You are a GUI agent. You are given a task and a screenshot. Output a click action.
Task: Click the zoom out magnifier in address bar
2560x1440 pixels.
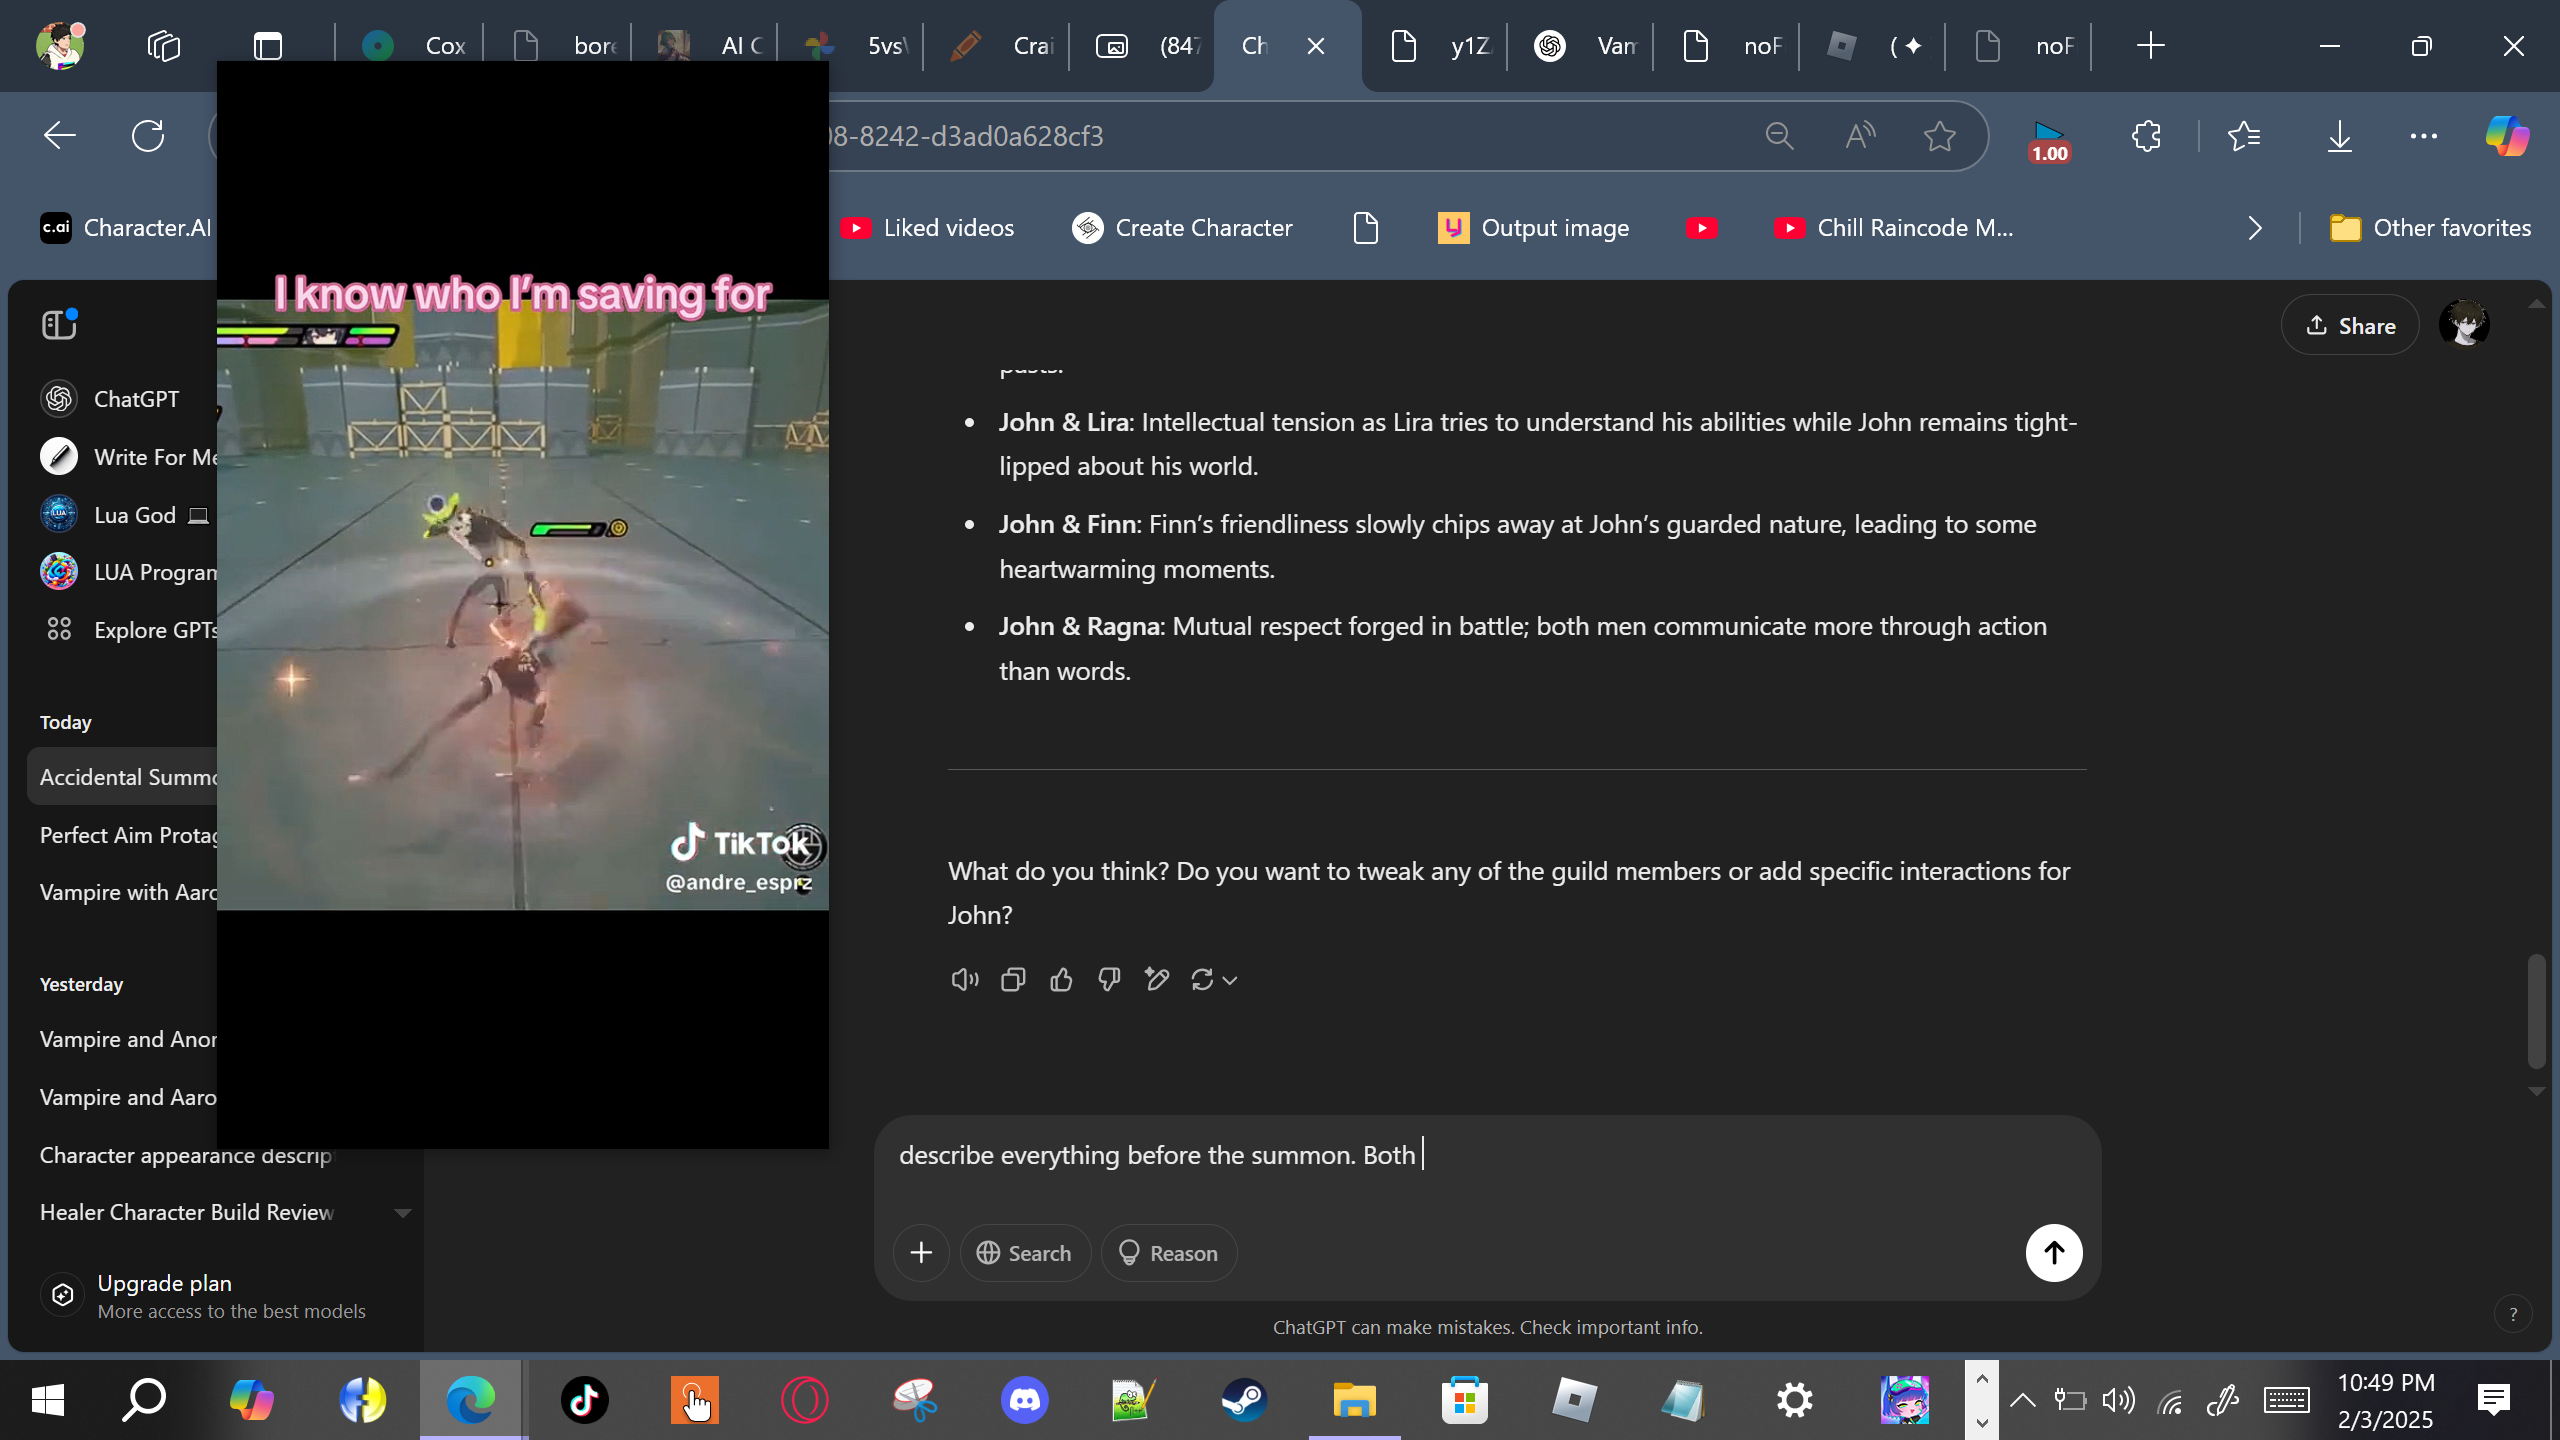(x=1779, y=136)
